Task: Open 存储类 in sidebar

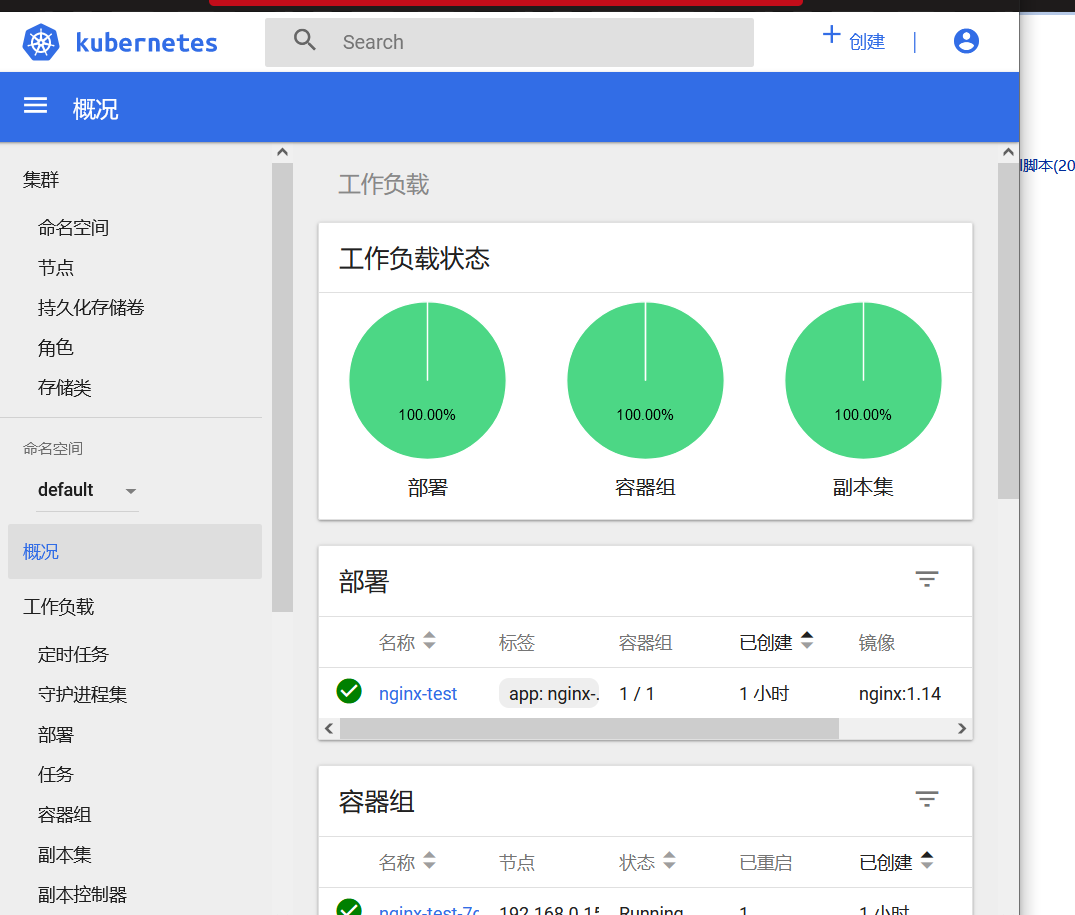Action: pos(64,388)
